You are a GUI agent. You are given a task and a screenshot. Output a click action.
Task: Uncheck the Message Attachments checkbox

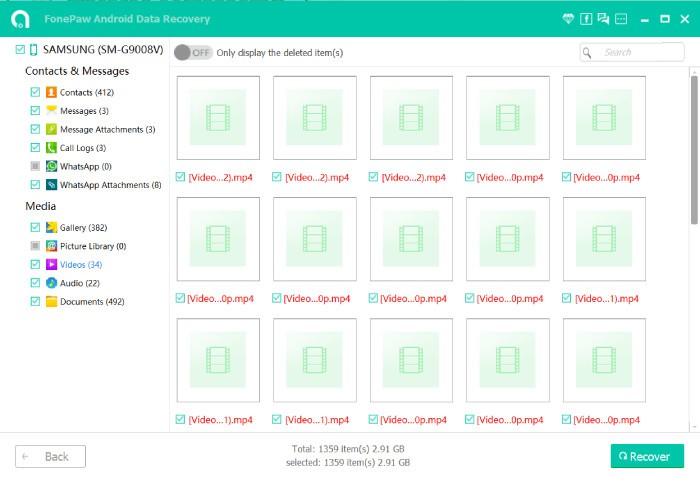tap(35, 130)
